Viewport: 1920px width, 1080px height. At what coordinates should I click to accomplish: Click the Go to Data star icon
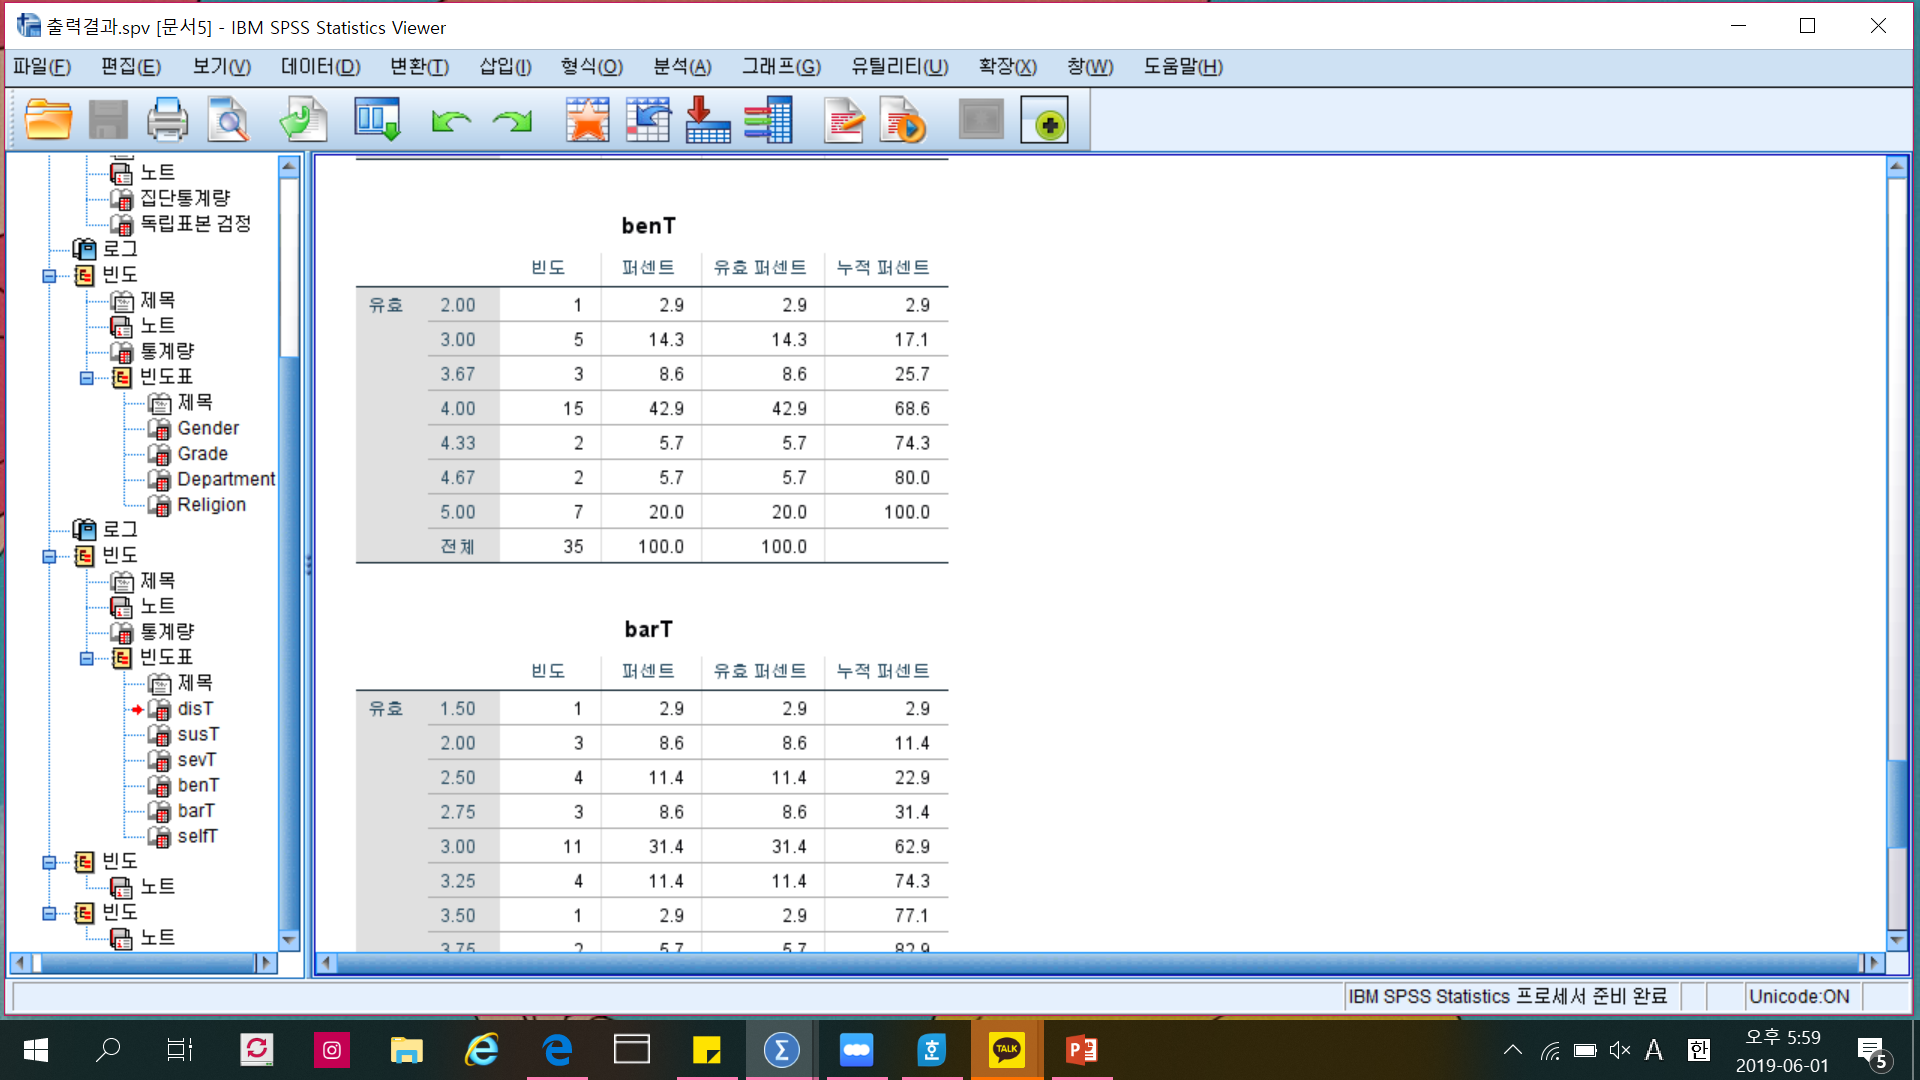click(587, 120)
